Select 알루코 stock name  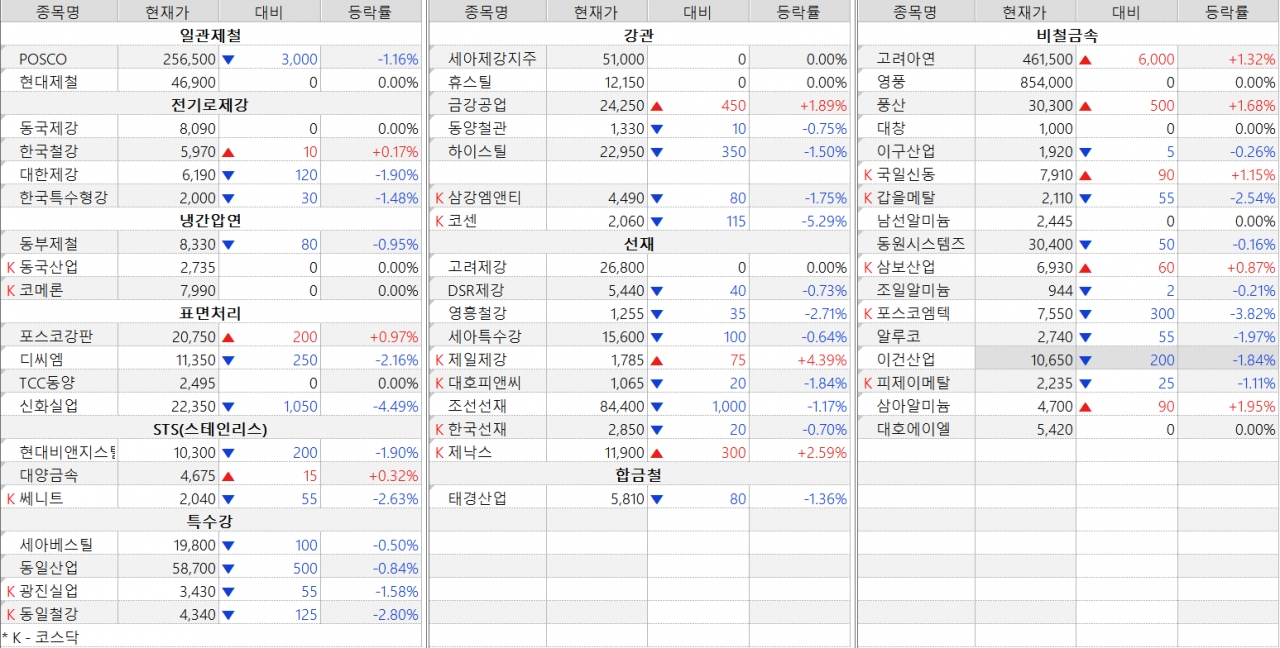click(899, 336)
